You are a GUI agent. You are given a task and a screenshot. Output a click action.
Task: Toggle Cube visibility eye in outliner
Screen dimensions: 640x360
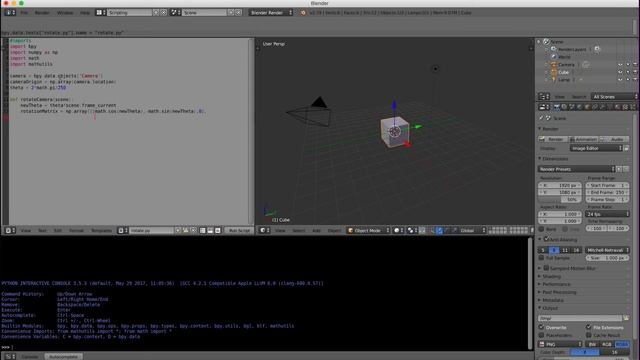(620, 72)
